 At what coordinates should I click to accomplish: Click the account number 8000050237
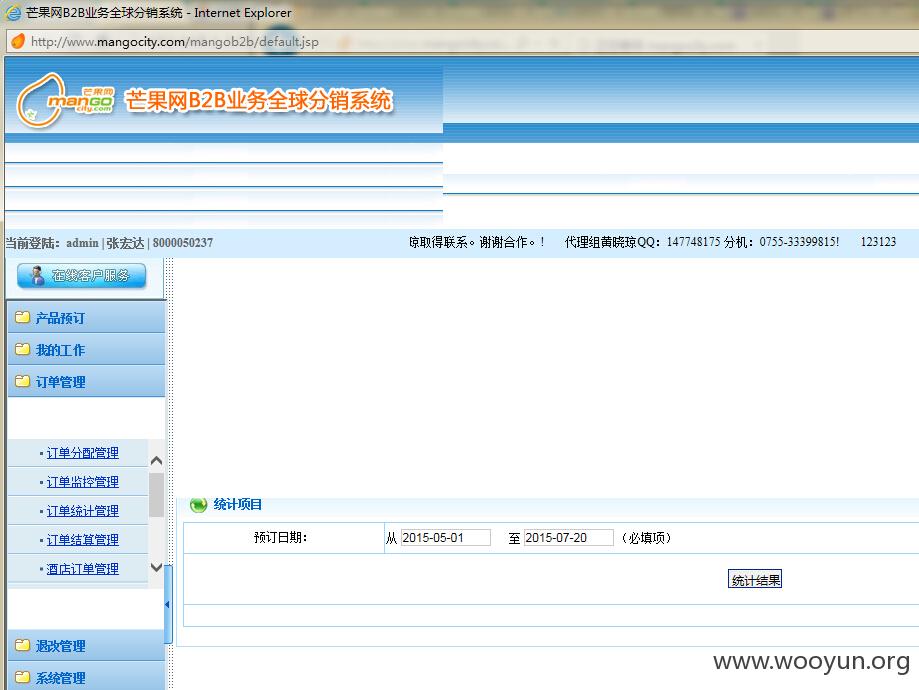pos(183,243)
